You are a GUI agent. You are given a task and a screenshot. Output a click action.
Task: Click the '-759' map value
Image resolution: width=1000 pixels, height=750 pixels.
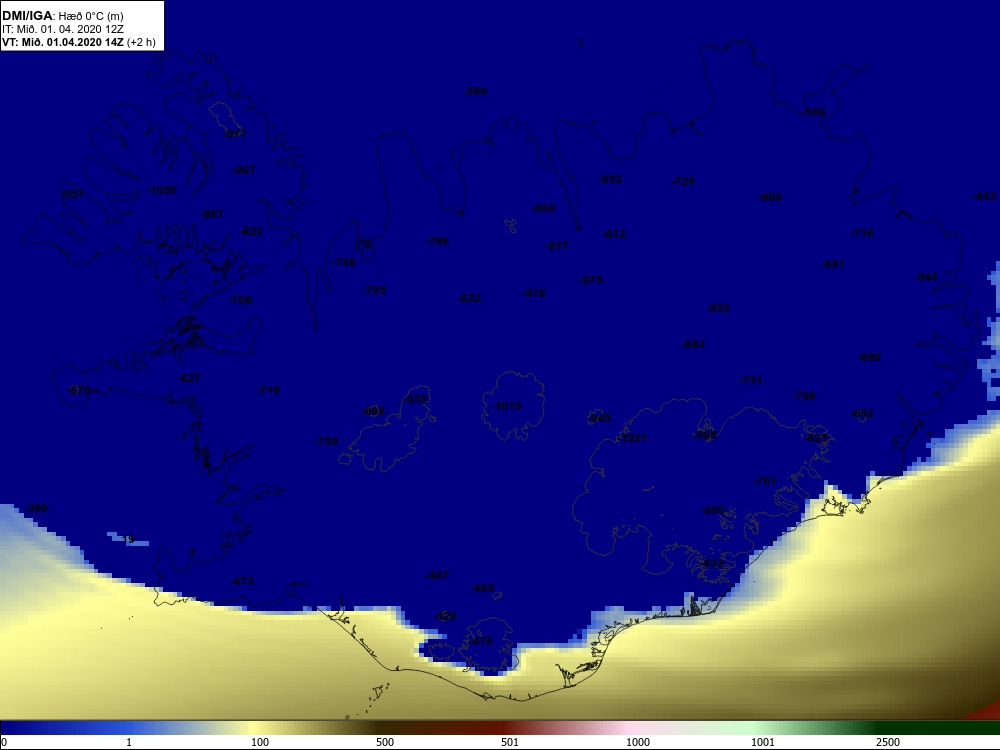coord(326,441)
